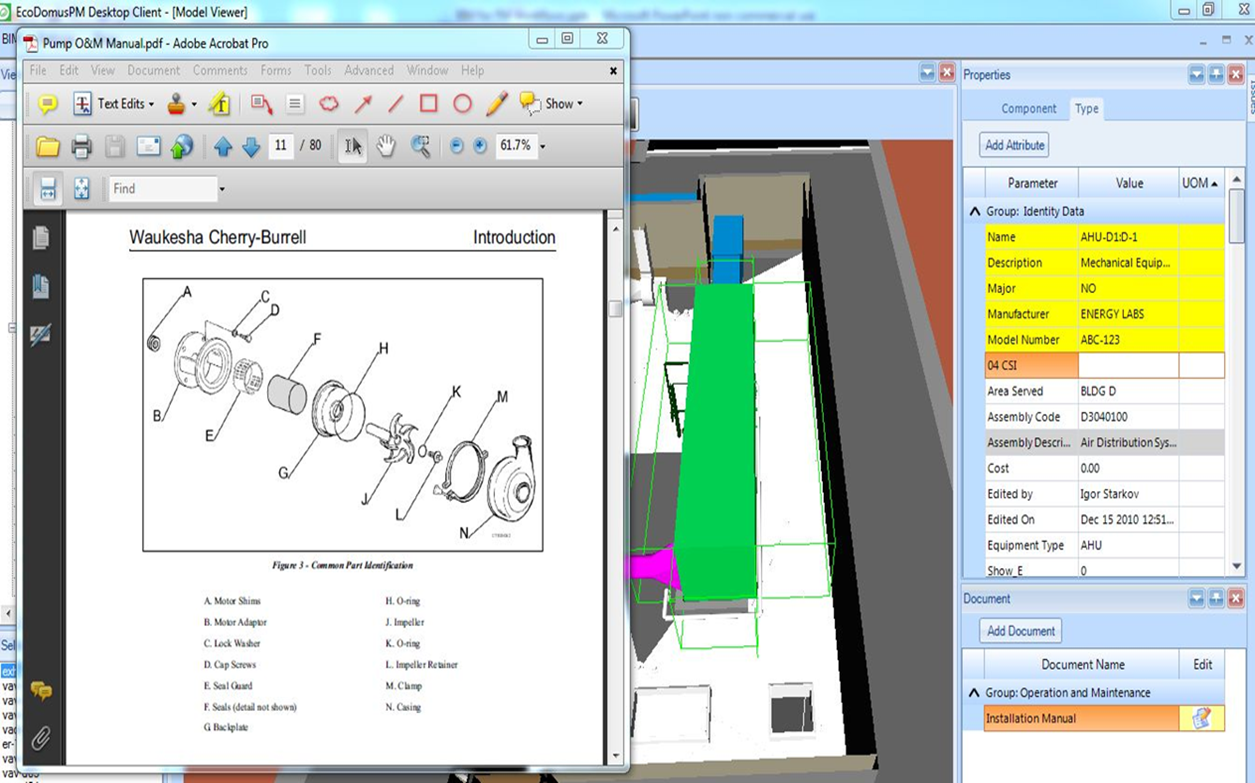Screen dimensions: 1255x783
Task: Click the Marquee Zoom magnifier tool
Action: [x=420, y=147]
